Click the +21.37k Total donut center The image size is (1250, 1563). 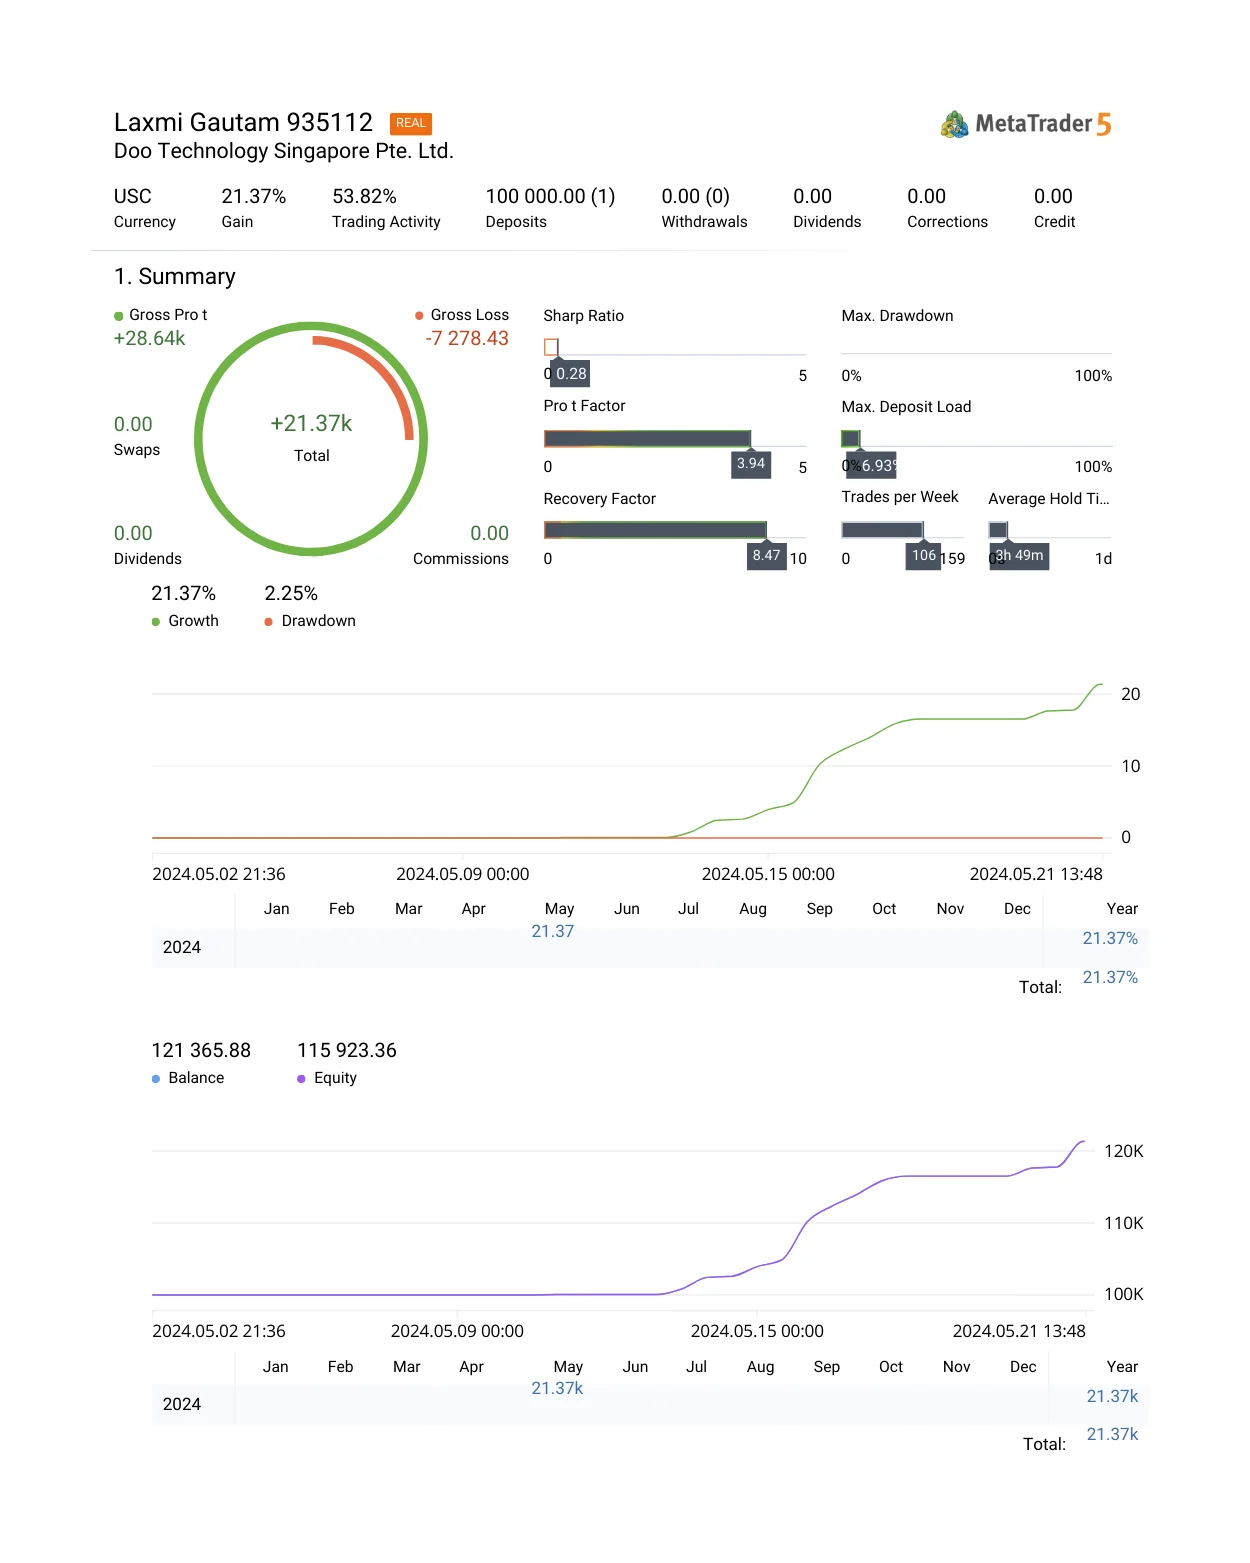[311, 424]
